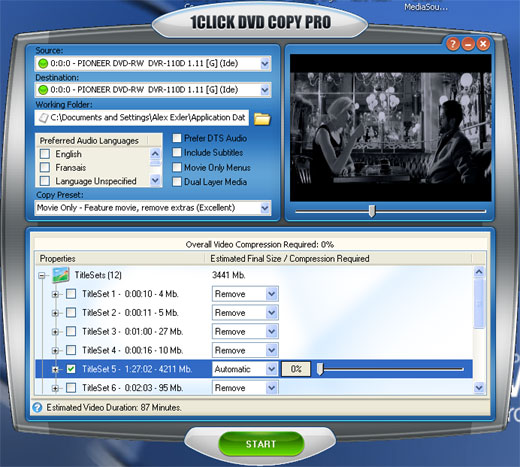Check the Include Subtitles option
The image size is (520, 467).
(x=177, y=153)
